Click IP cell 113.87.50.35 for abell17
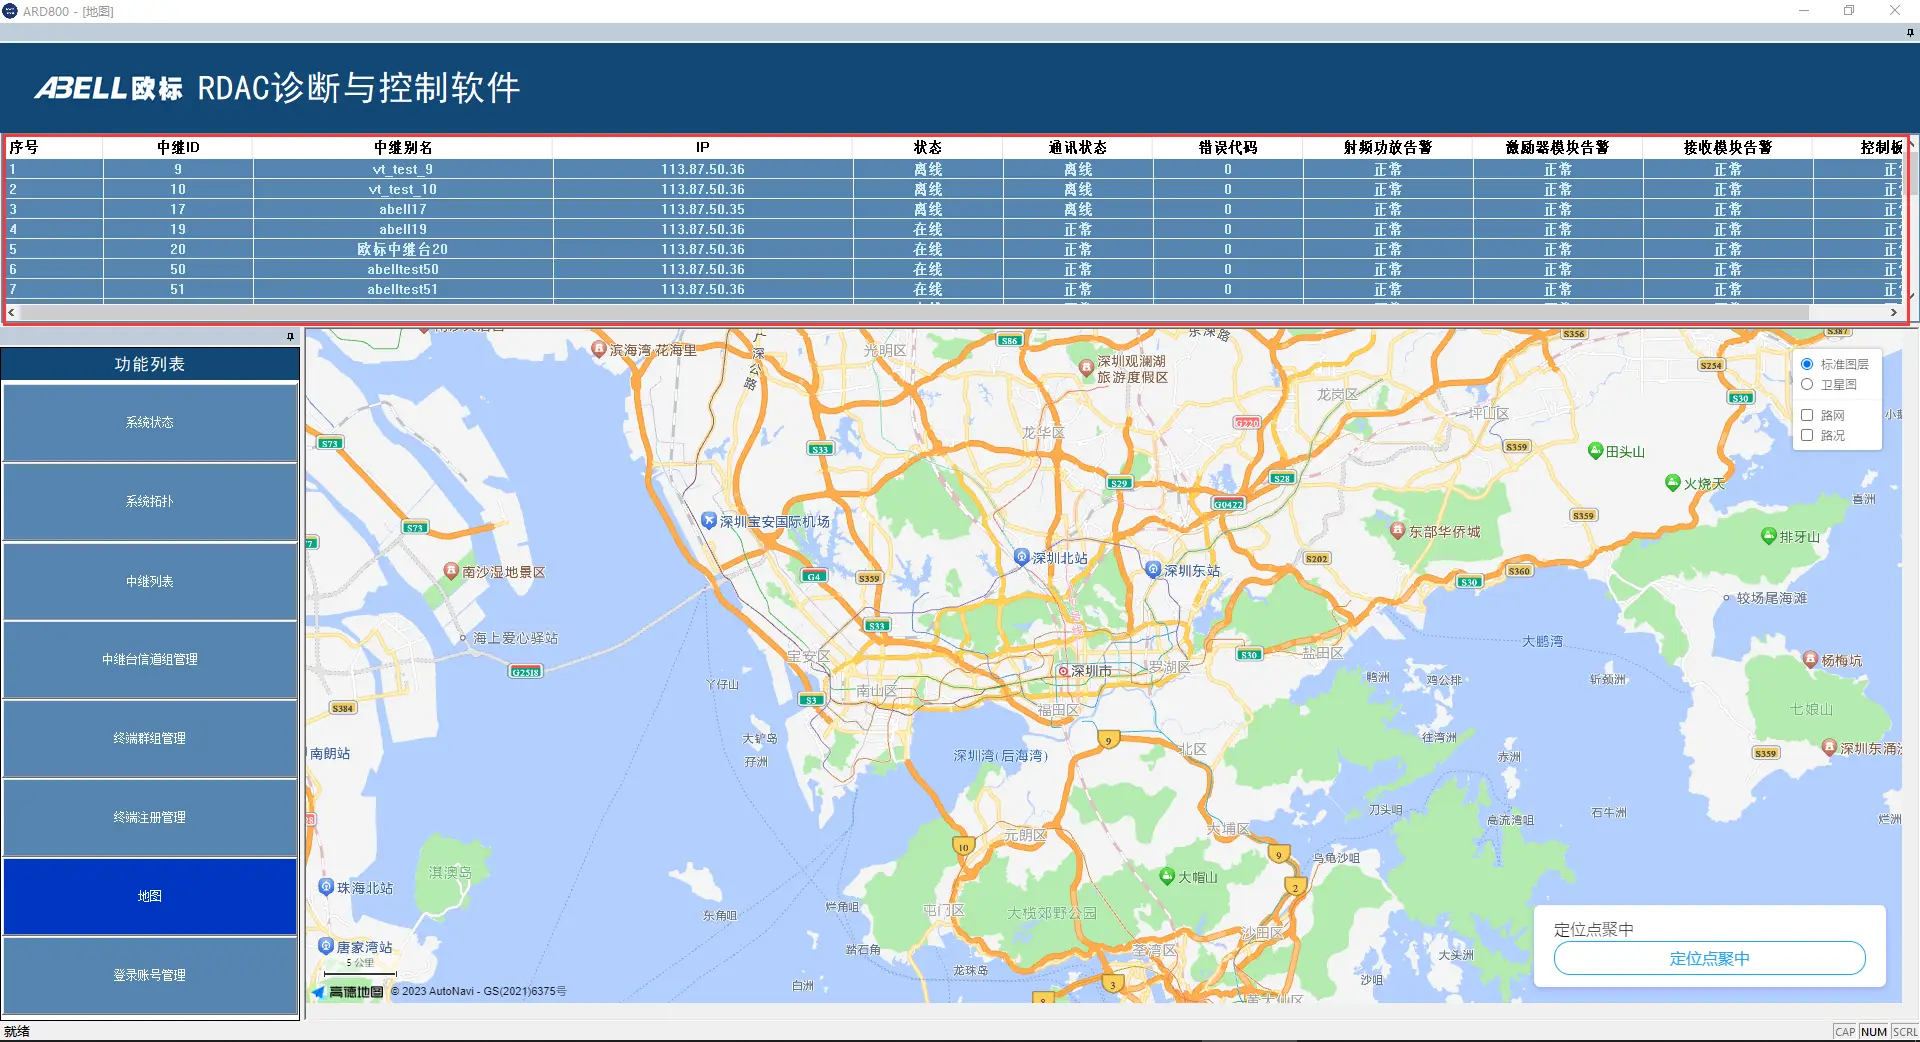 (703, 209)
